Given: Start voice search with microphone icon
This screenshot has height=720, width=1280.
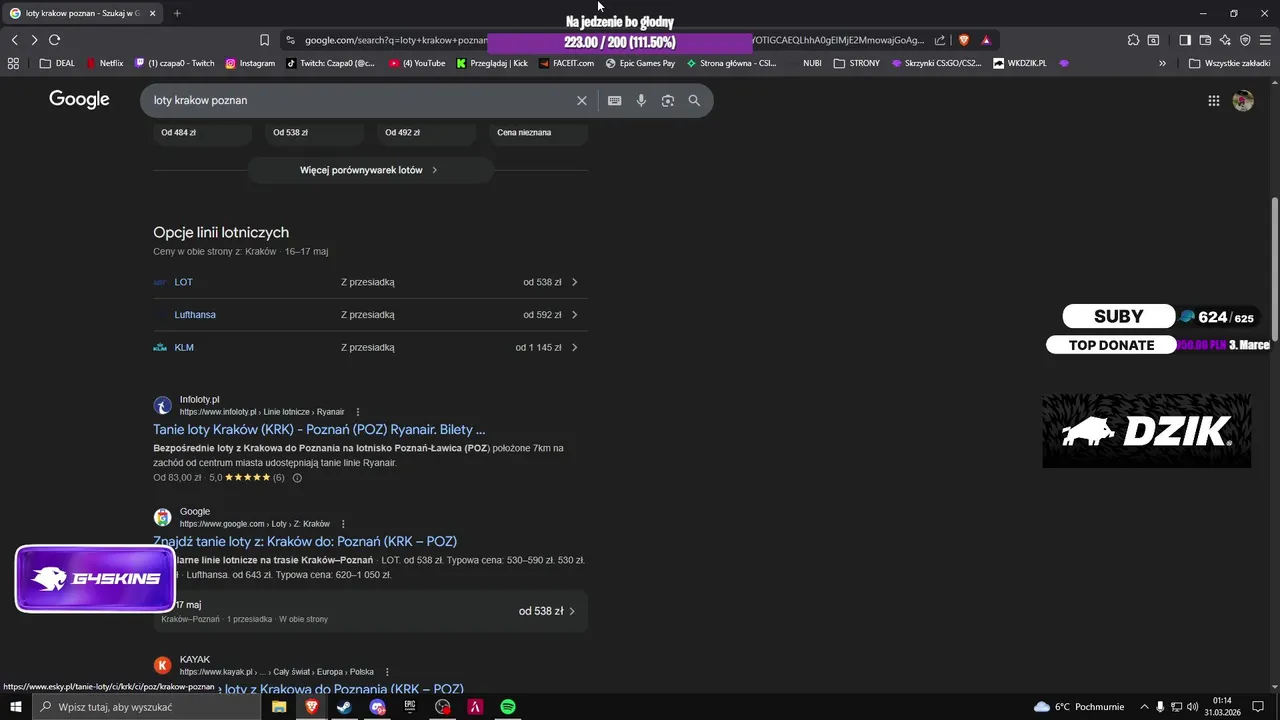Looking at the screenshot, I should pos(641,100).
